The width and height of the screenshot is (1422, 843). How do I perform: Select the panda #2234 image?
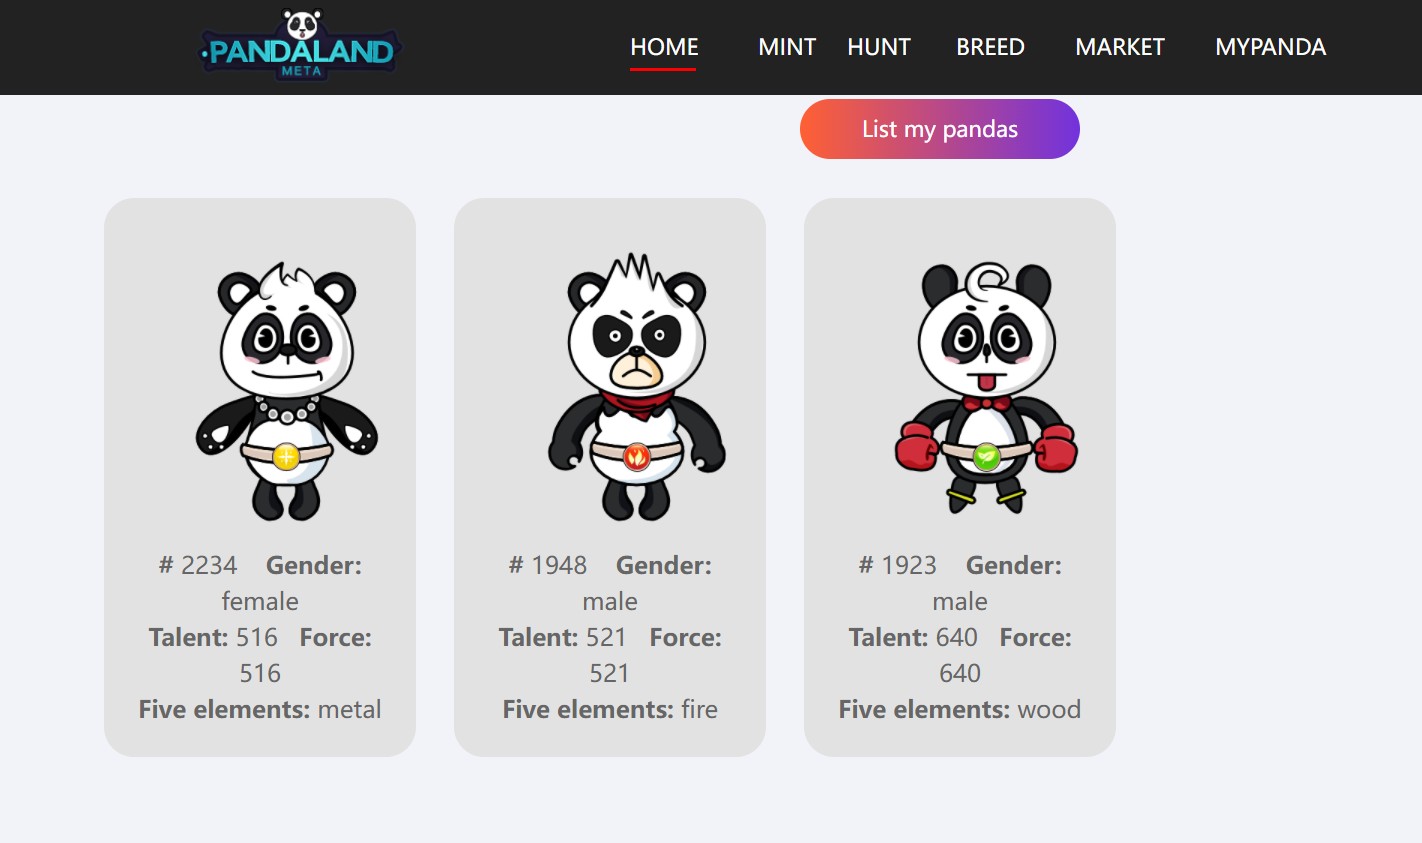click(x=287, y=391)
